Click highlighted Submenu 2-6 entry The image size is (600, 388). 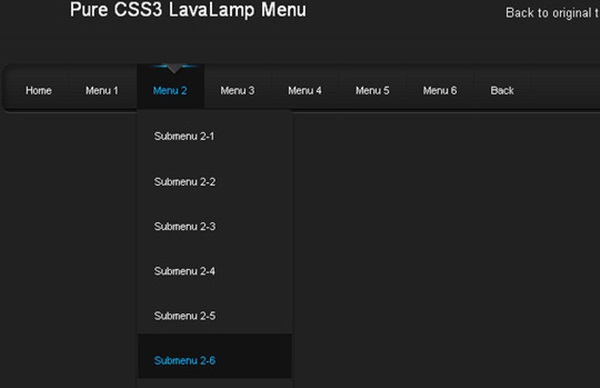pos(215,356)
